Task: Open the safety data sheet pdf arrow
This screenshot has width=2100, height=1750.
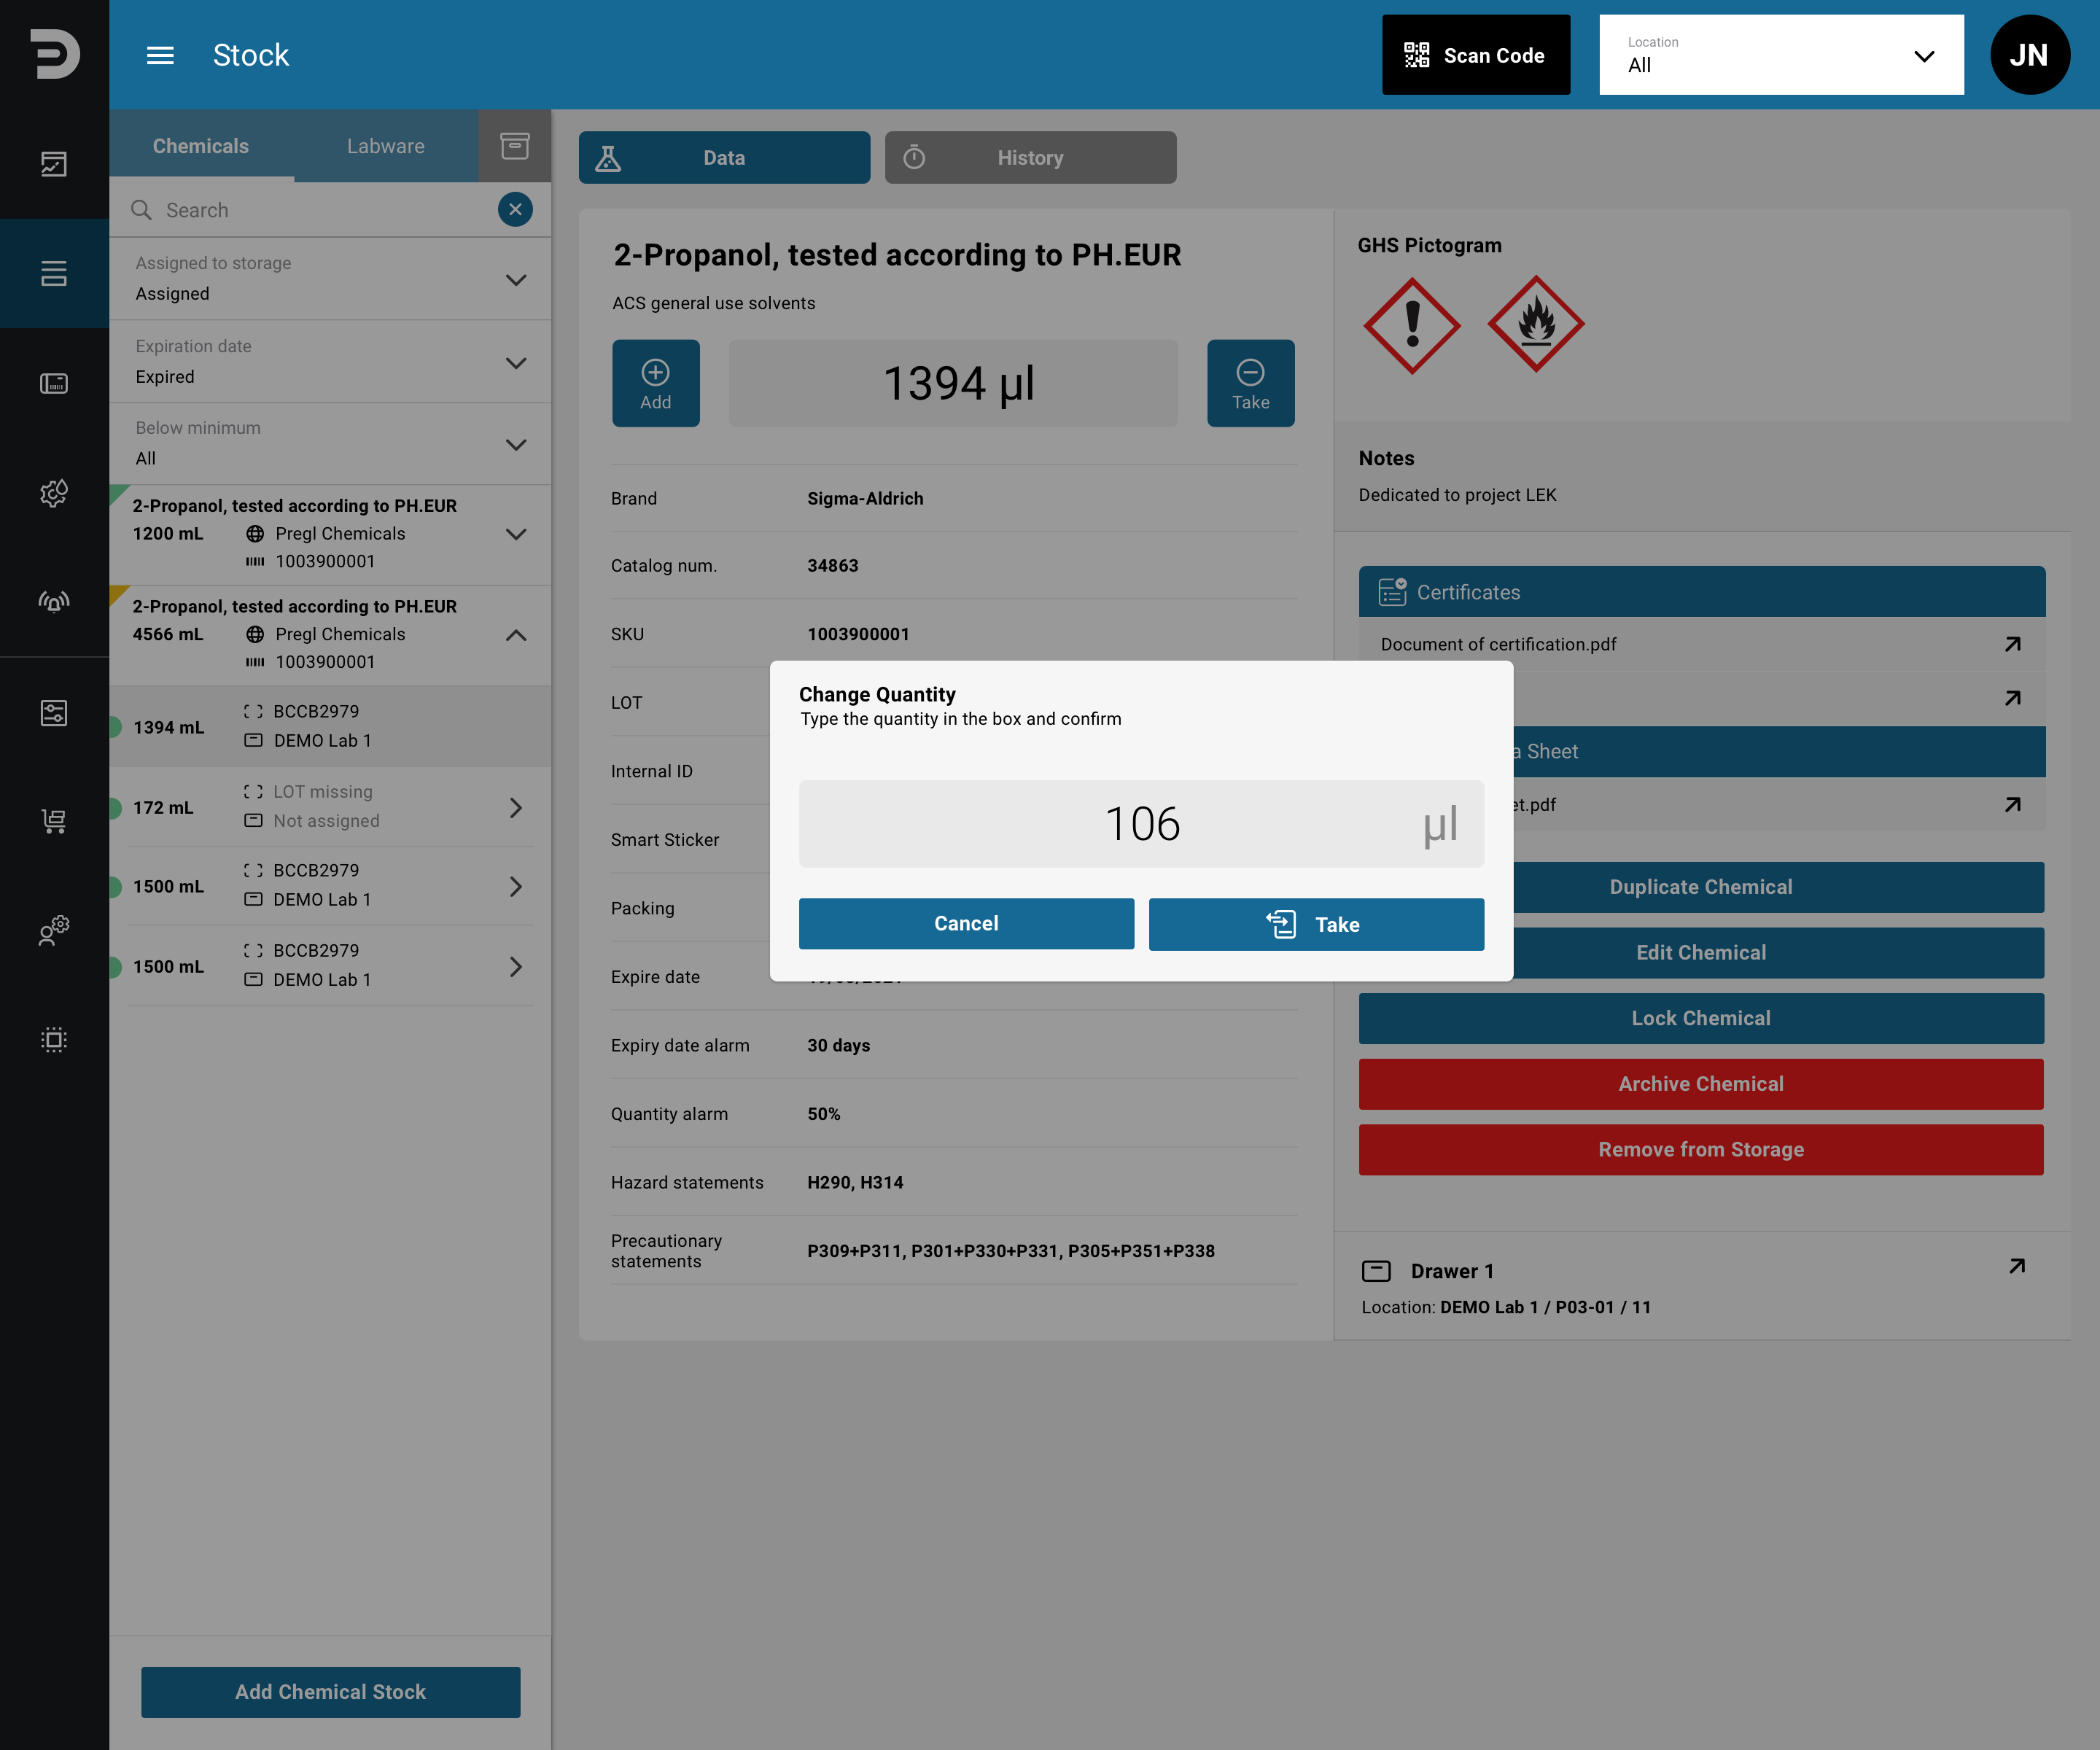Action: [2013, 804]
